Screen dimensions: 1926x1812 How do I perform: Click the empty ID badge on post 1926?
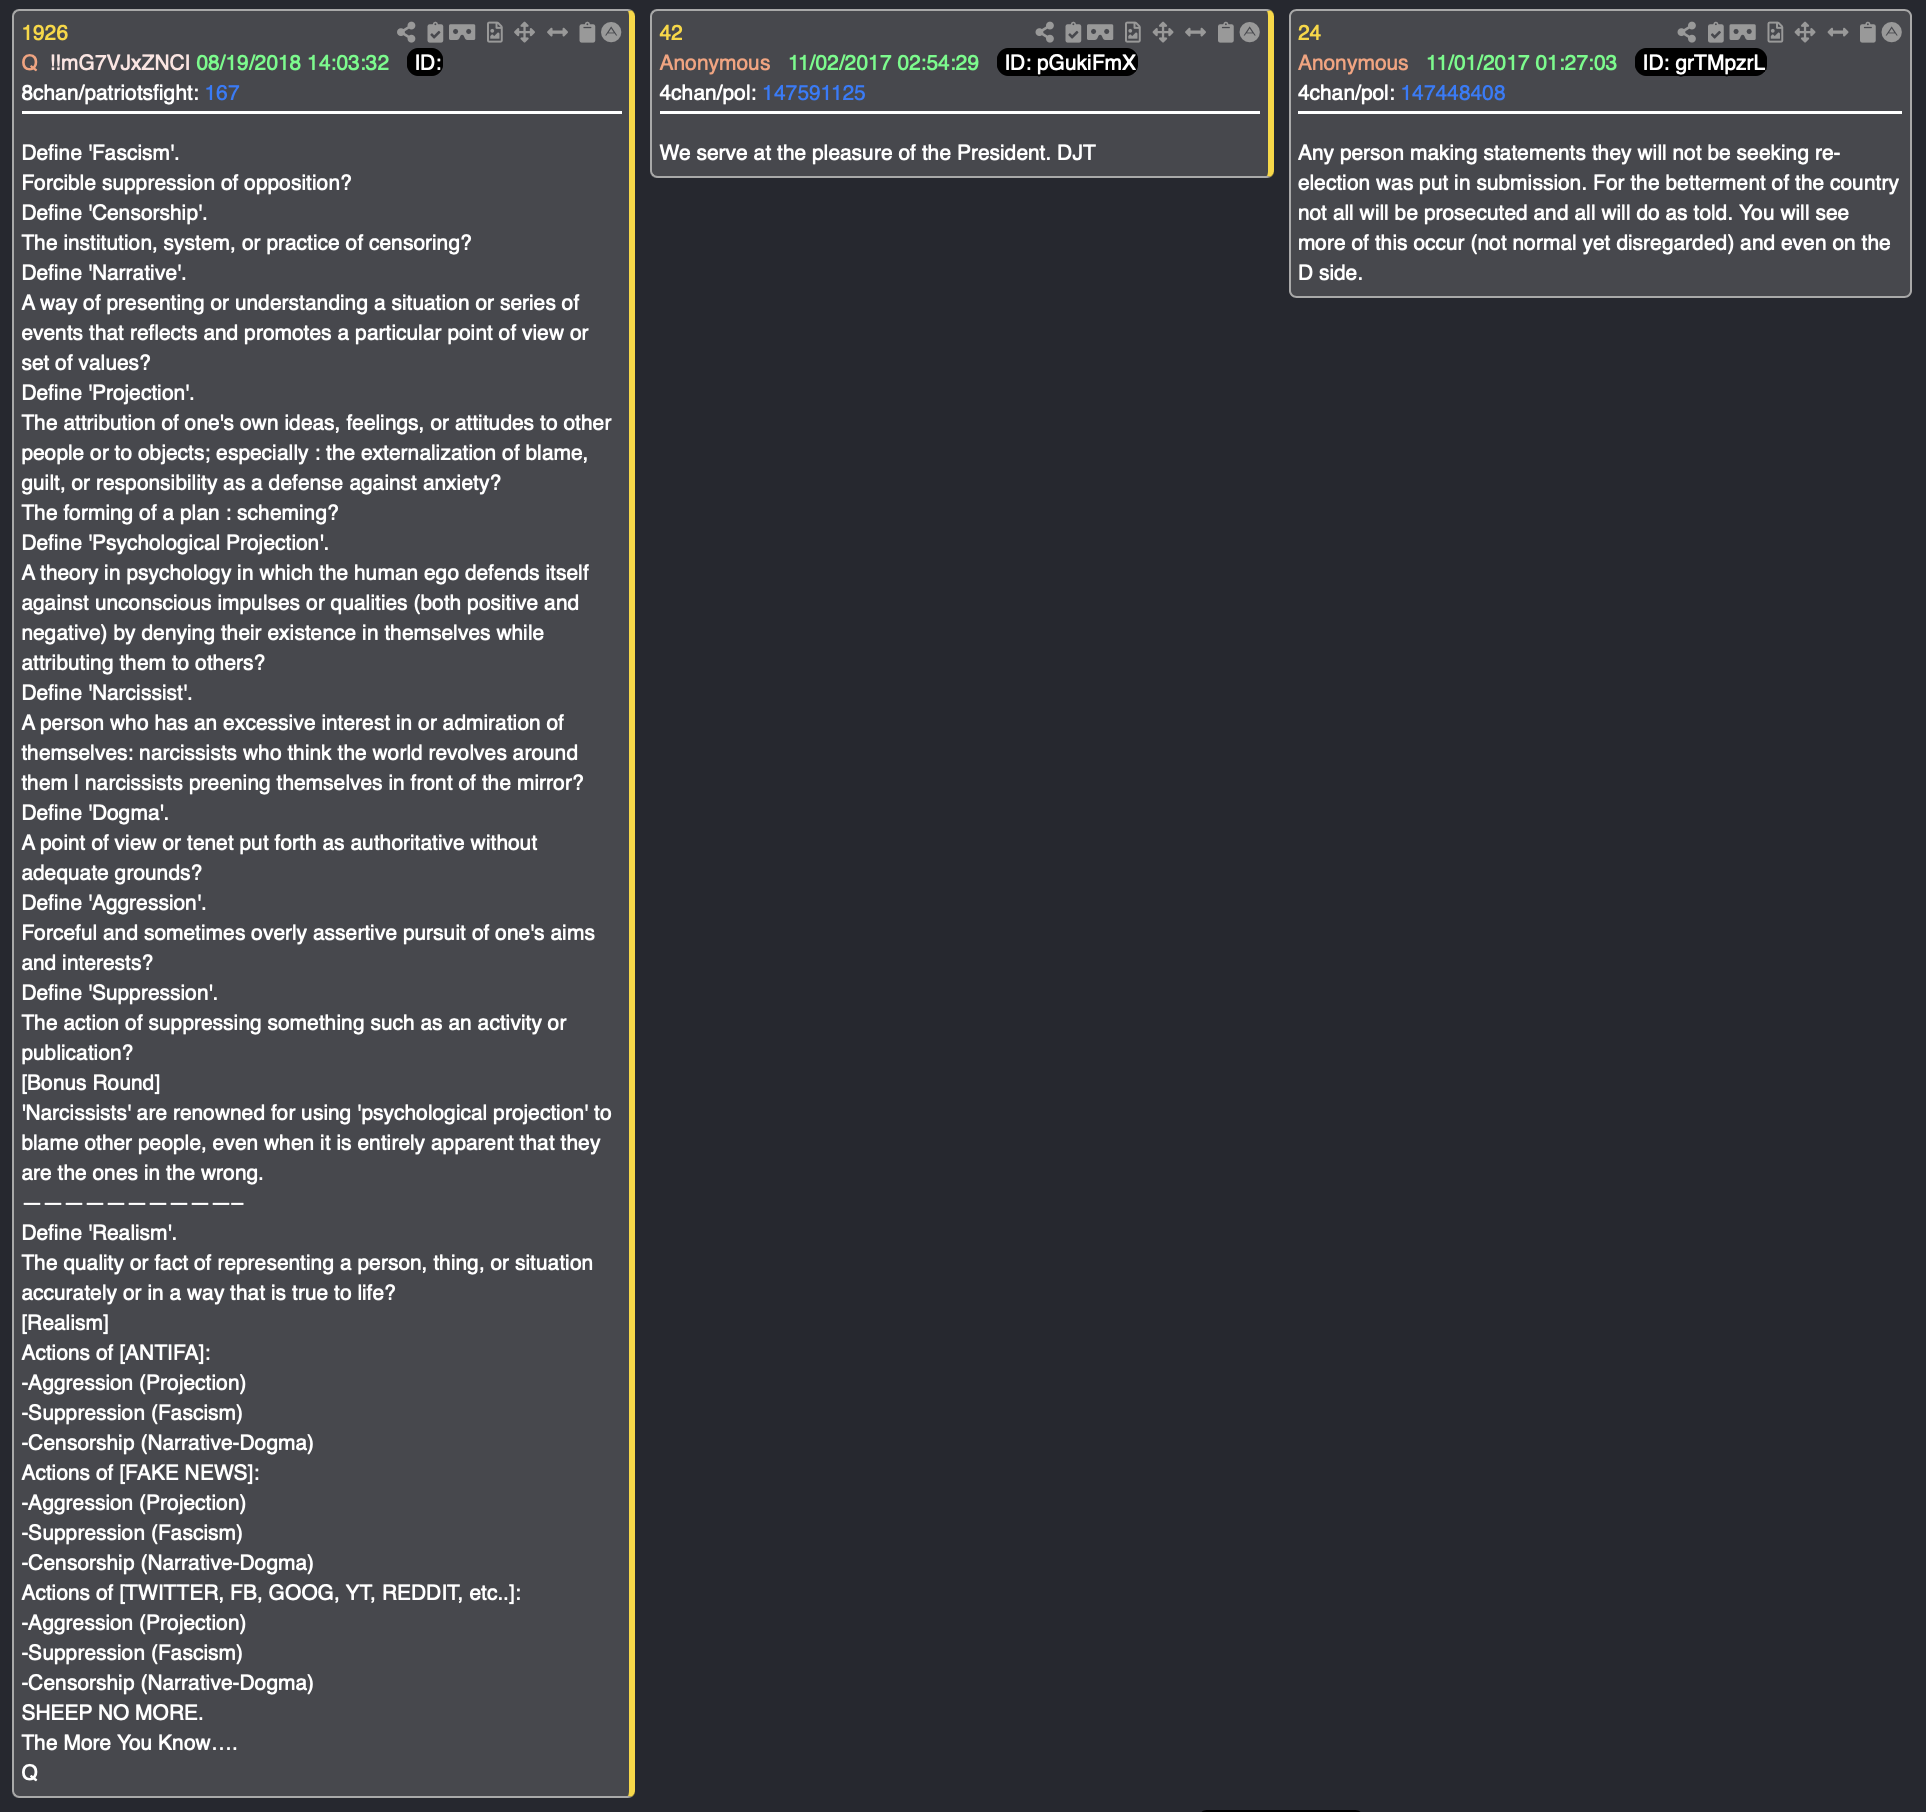pyautogui.click(x=426, y=63)
